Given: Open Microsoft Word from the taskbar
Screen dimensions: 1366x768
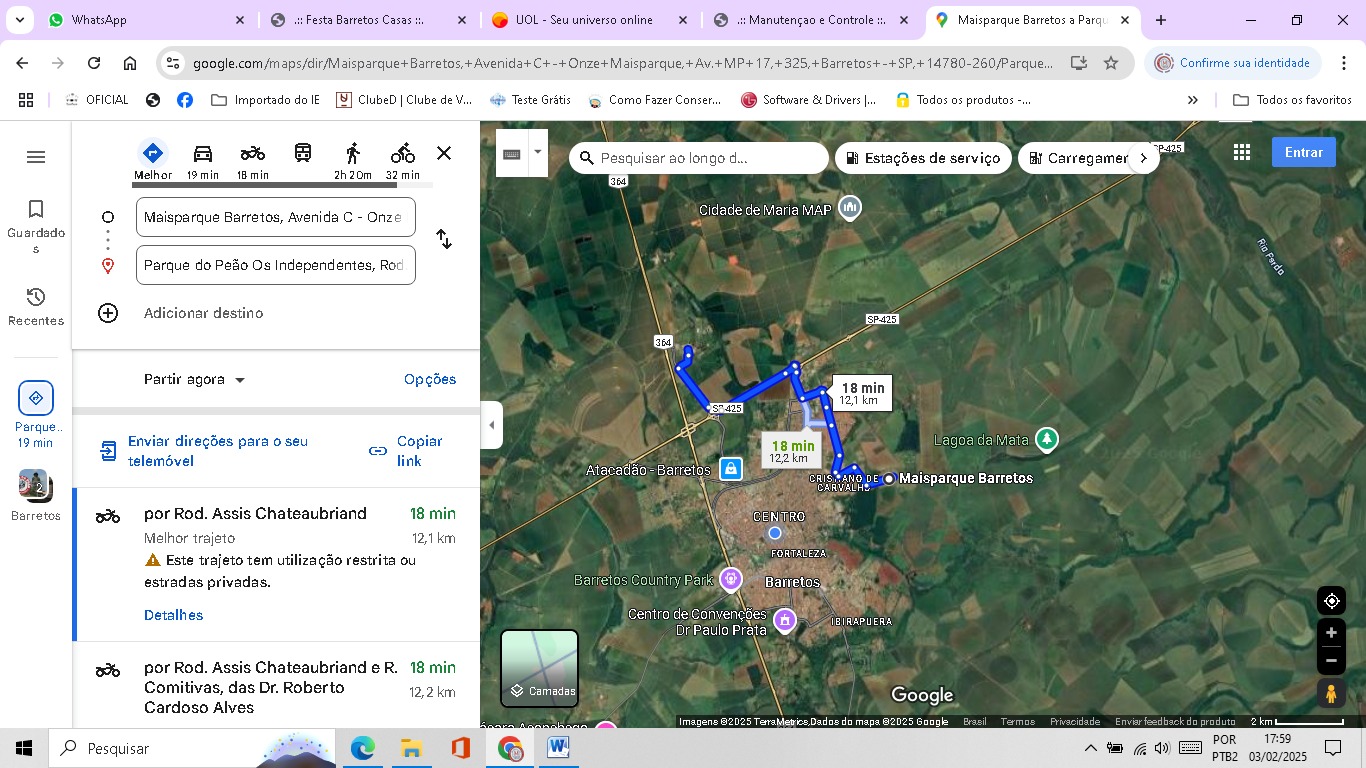Looking at the screenshot, I should (x=558, y=748).
